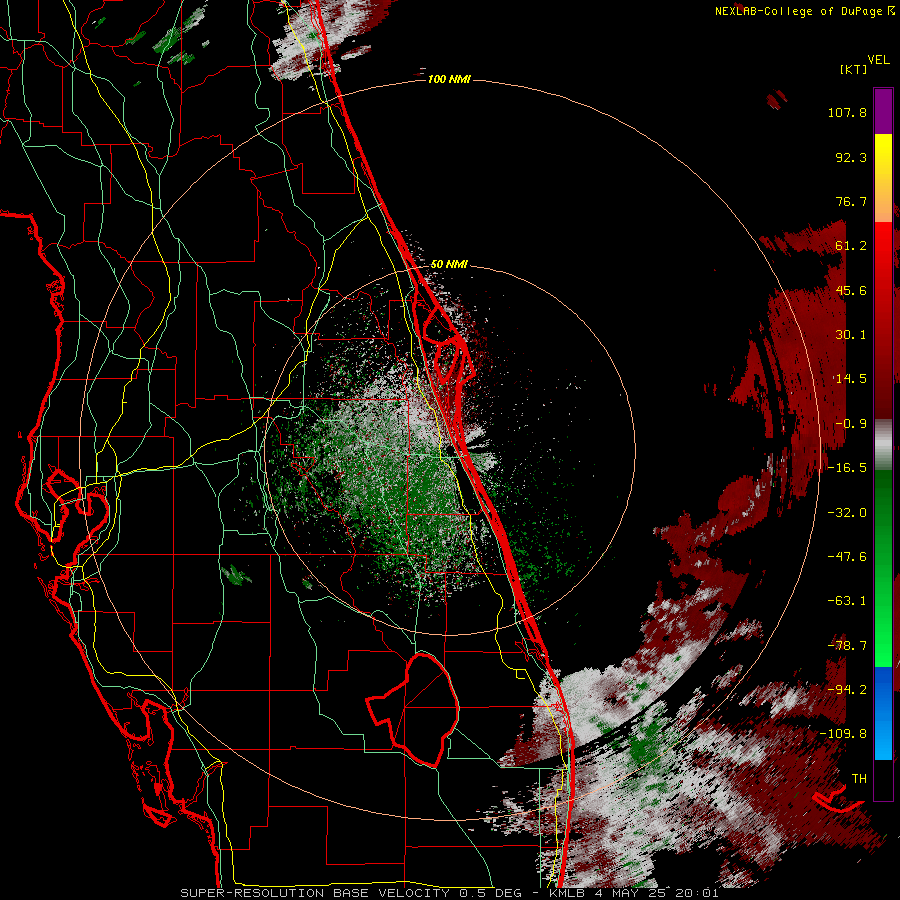Pick the green inbound segment of the color bar
The width and height of the screenshot is (900, 900).
click(883, 568)
